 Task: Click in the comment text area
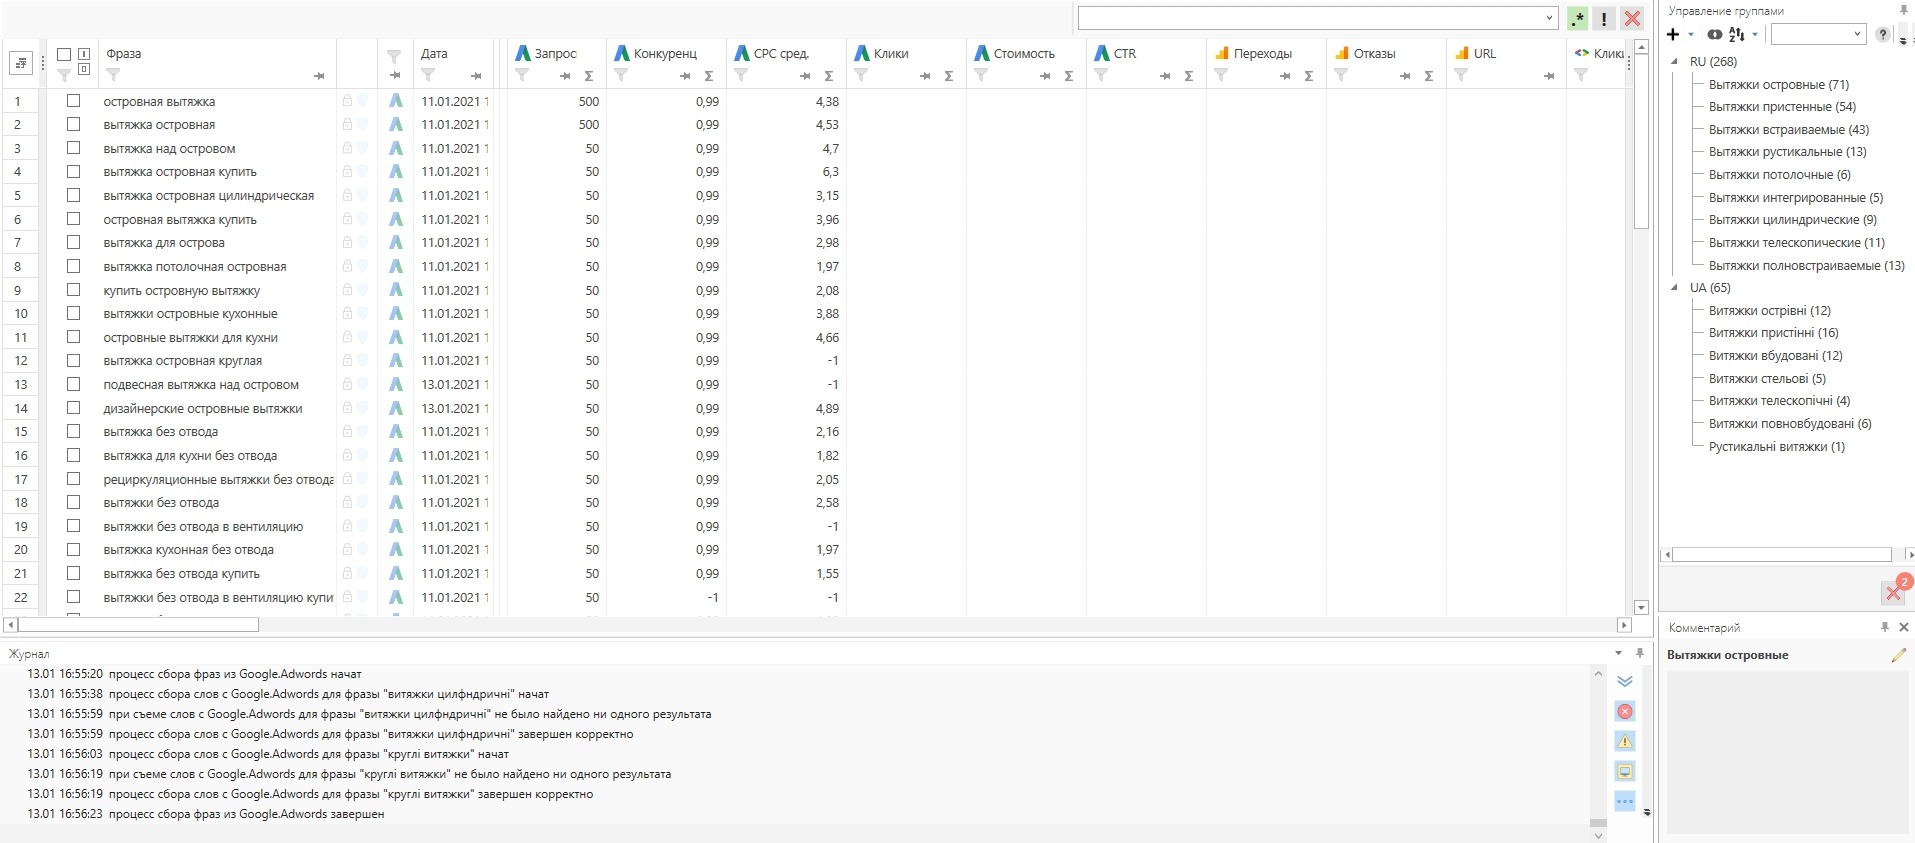coord(1787,752)
